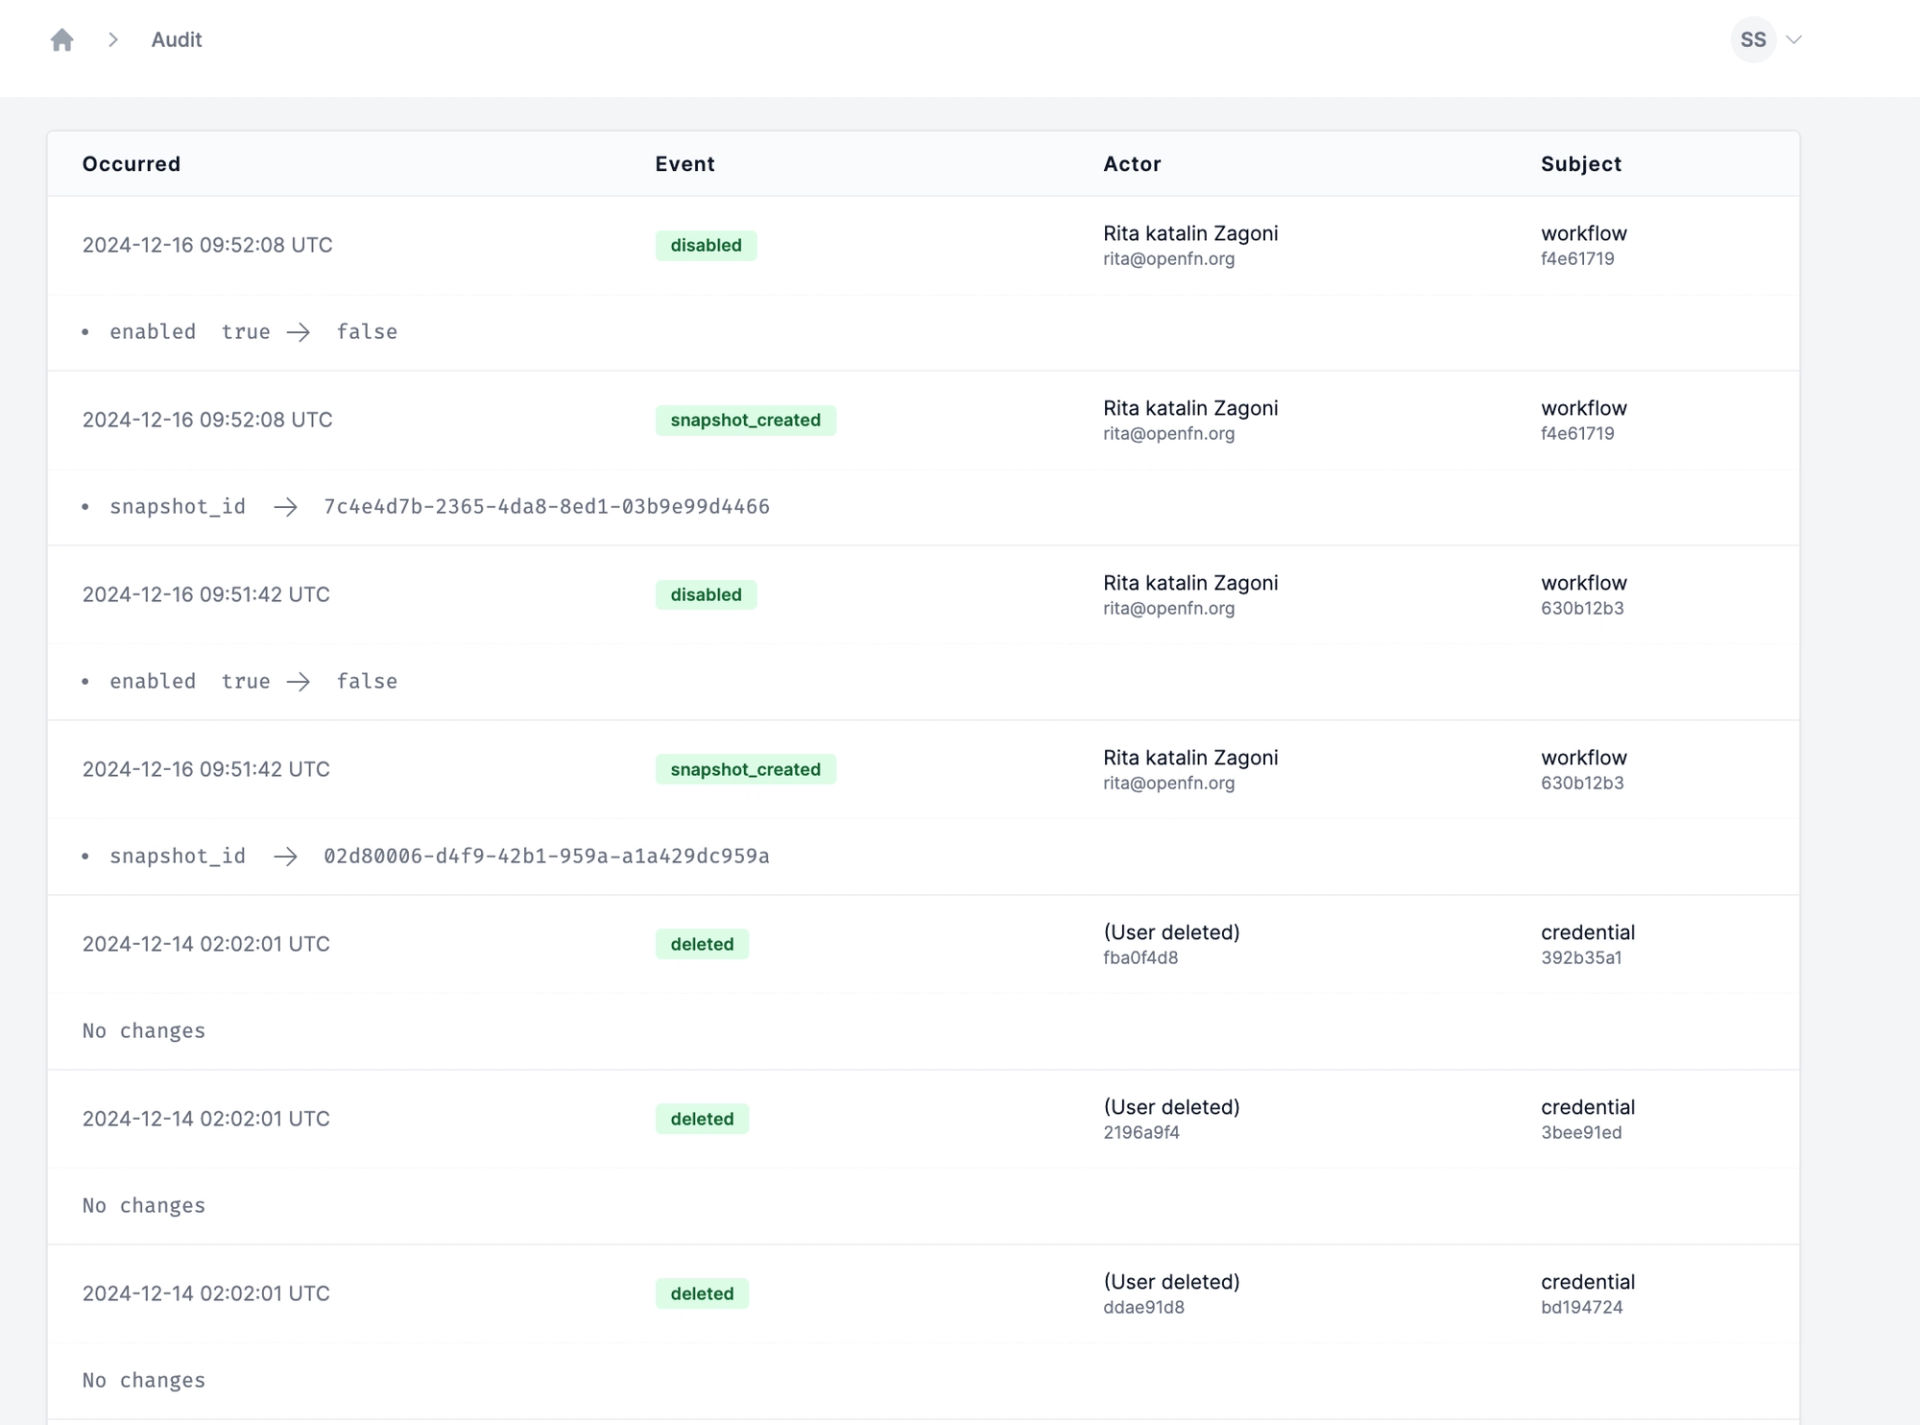Click the Event column header
1920x1425 pixels.
click(x=684, y=164)
